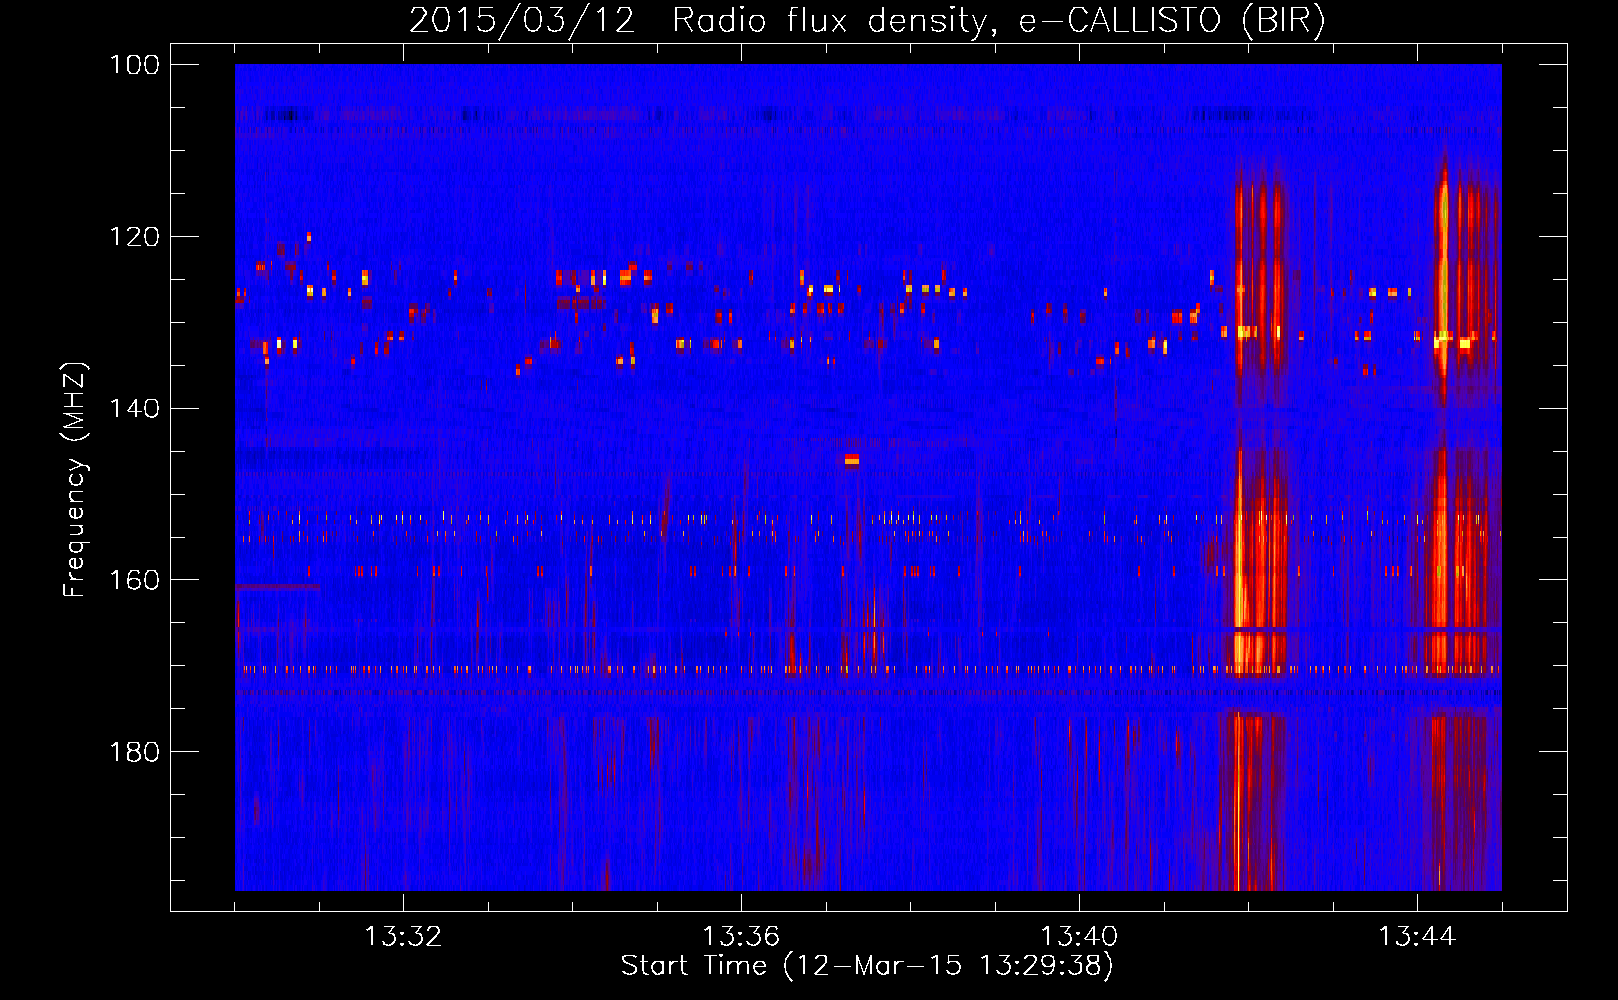Click the "Frequency (MHZ)" axis label
This screenshot has width=1618, height=1000.
coord(75,479)
